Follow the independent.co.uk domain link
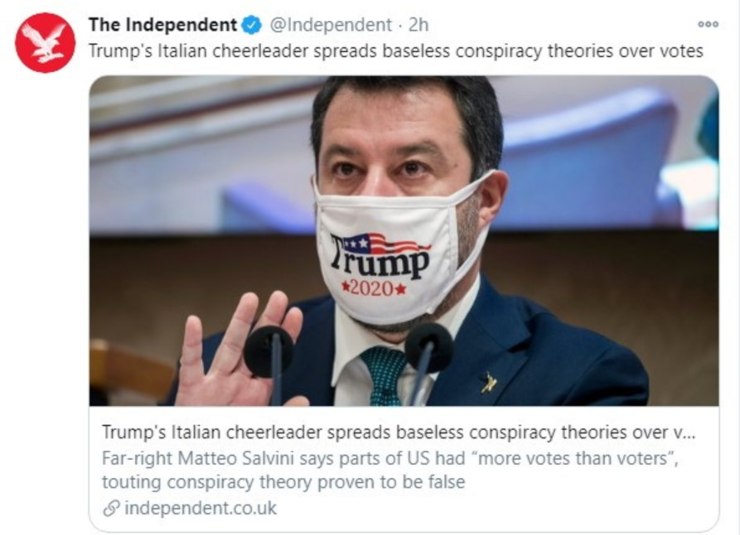 click(201, 508)
